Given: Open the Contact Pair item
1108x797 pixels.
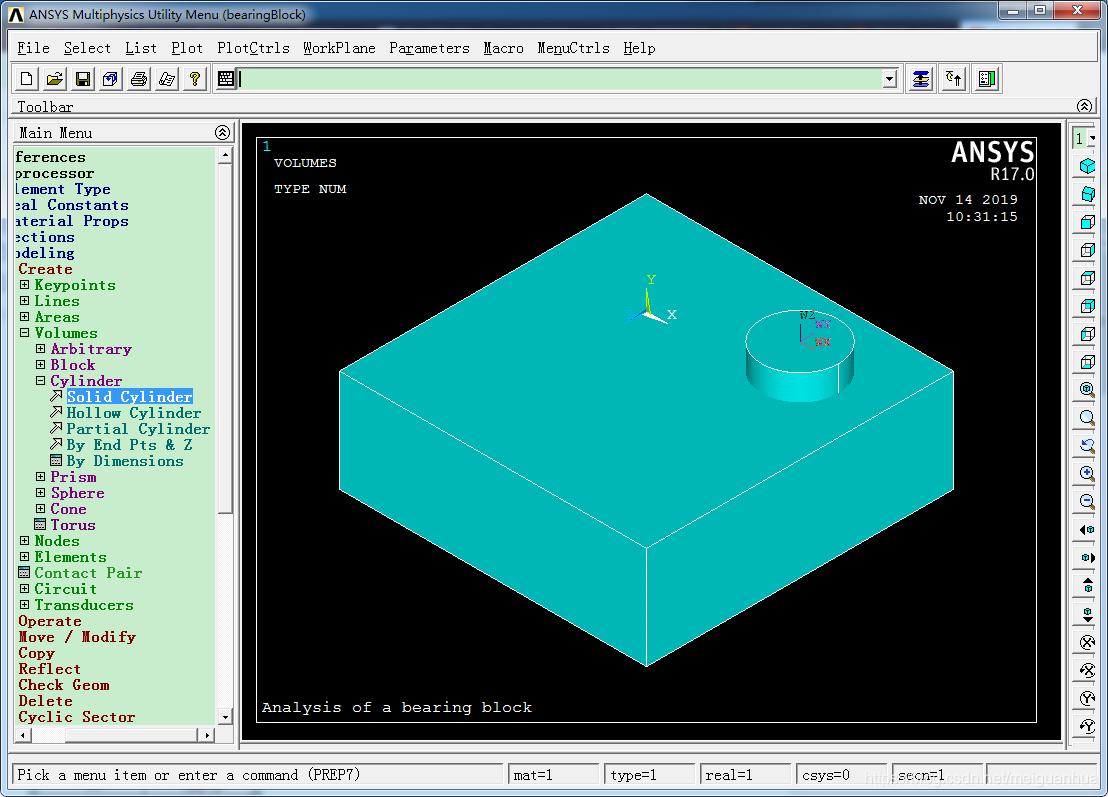Looking at the screenshot, I should 88,573.
